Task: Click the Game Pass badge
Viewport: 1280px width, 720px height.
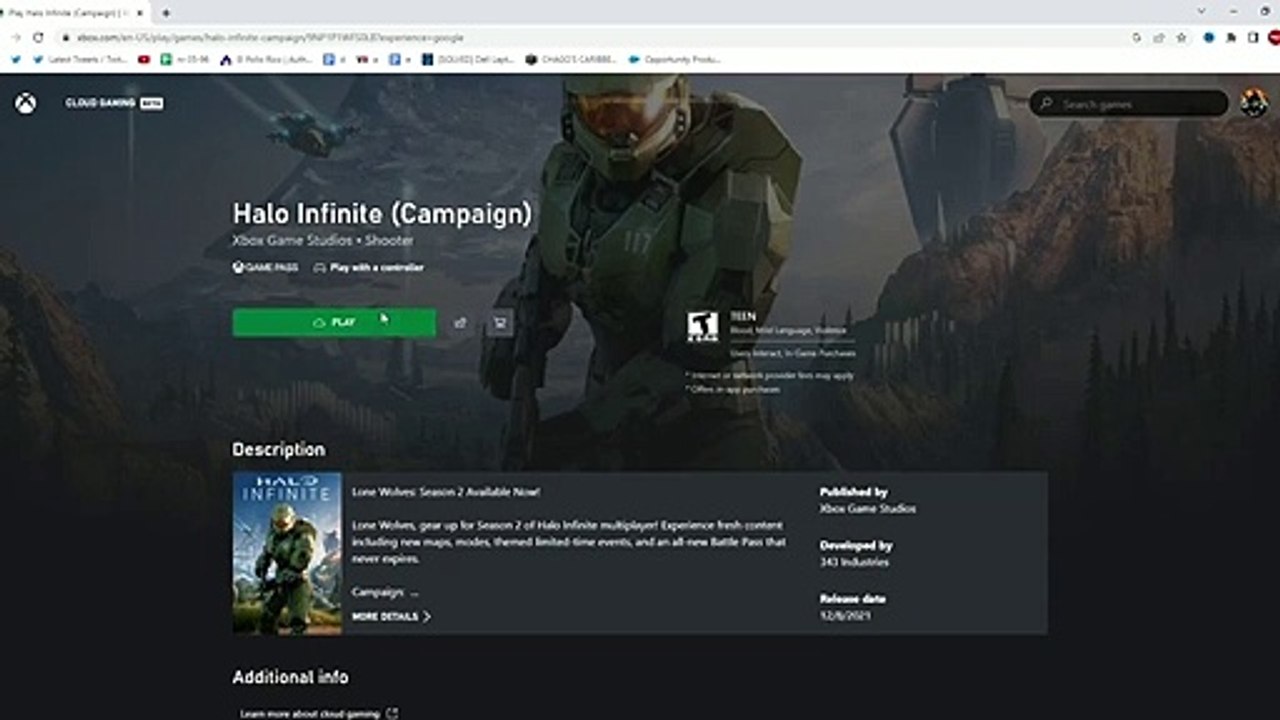Action: pos(265,268)
